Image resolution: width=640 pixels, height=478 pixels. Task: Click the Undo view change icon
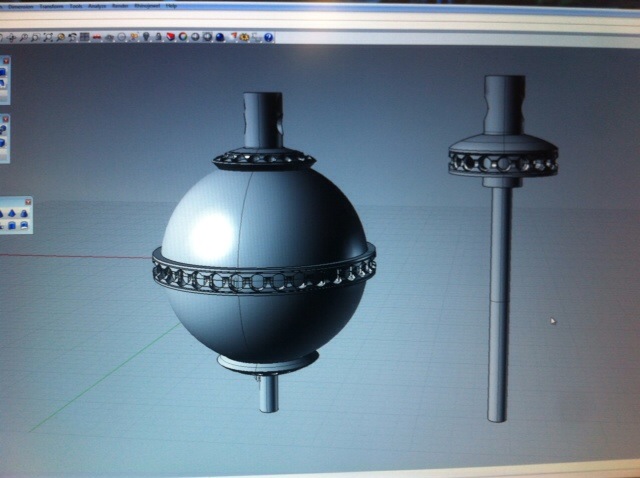click(x=73, y=38)
